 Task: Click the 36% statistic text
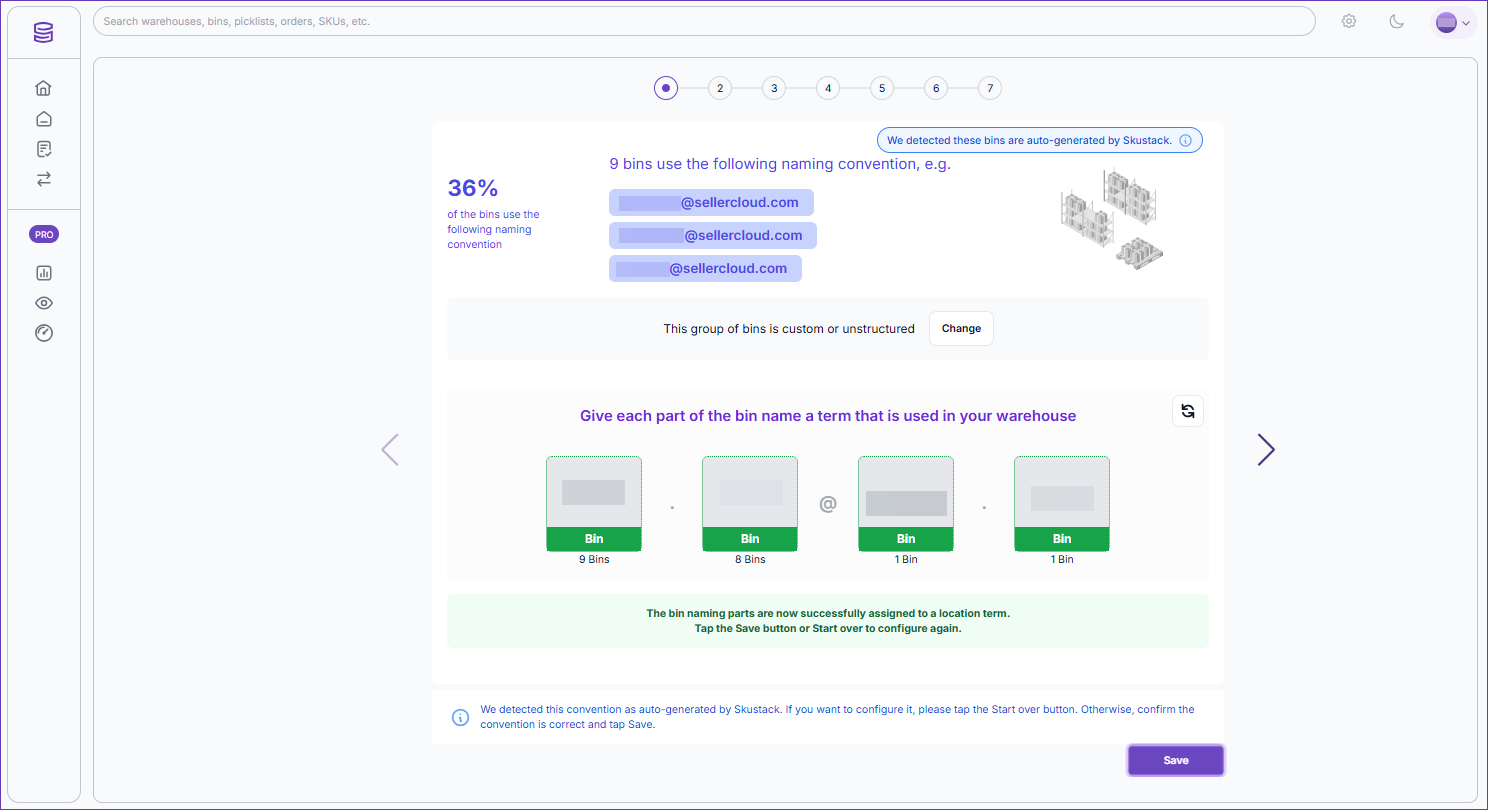pyautogui.click(x=473, y=188)
